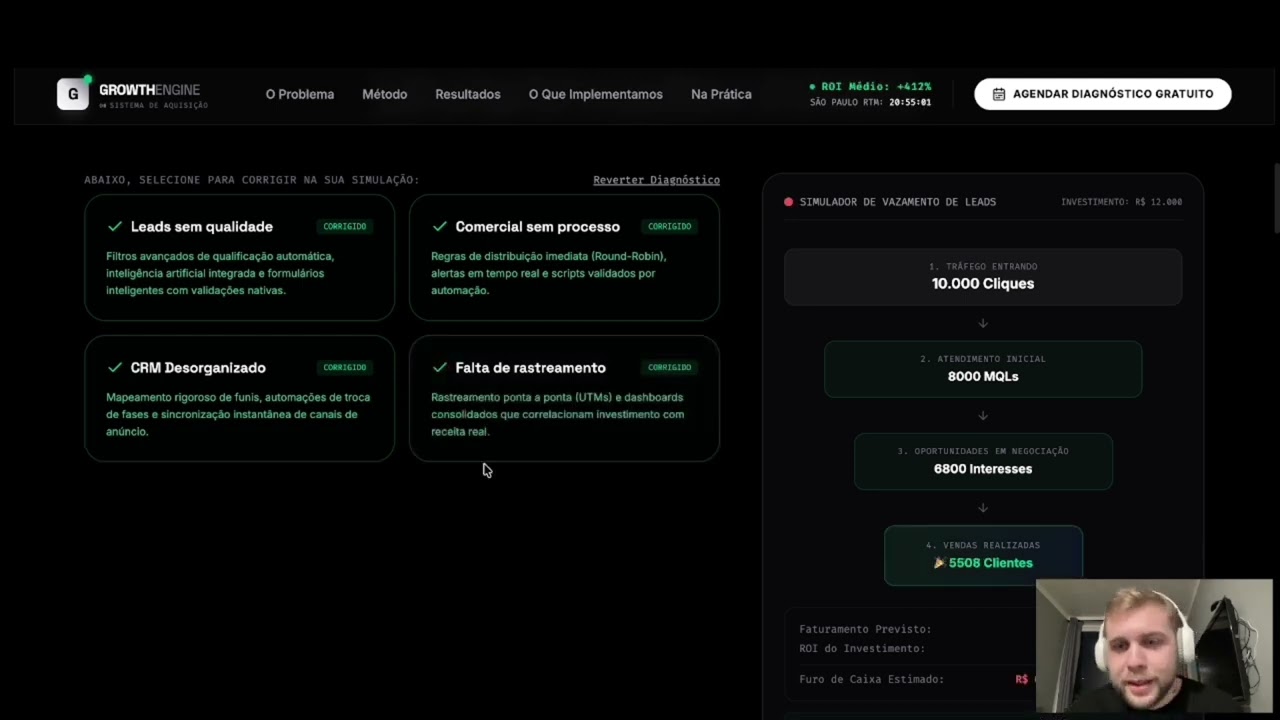Click Agendar Diagnóstico Gratuito button
The height and width of the screenshot is (720, 1280).
(1103, 94)
